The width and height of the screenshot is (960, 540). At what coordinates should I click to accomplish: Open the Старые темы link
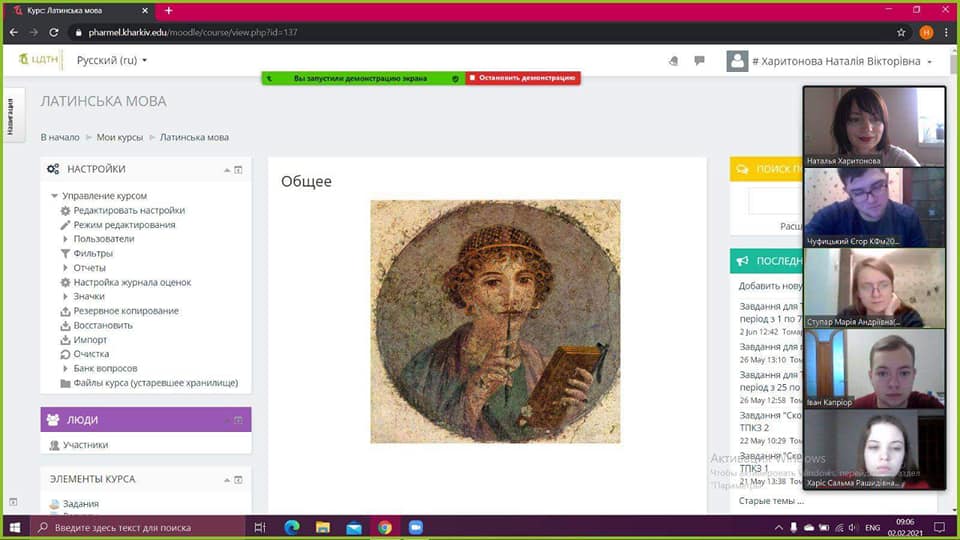tap(771, 501)
